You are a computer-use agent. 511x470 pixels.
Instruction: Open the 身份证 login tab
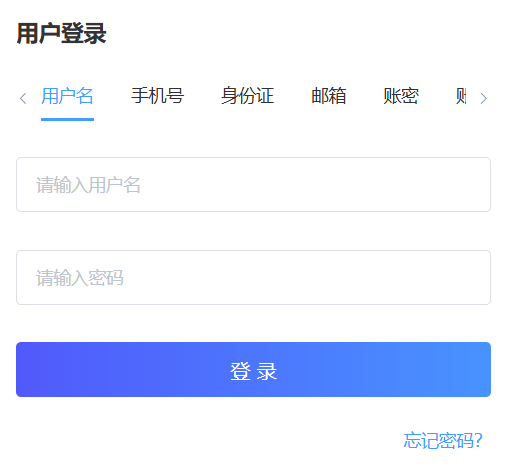coord(247,96)
